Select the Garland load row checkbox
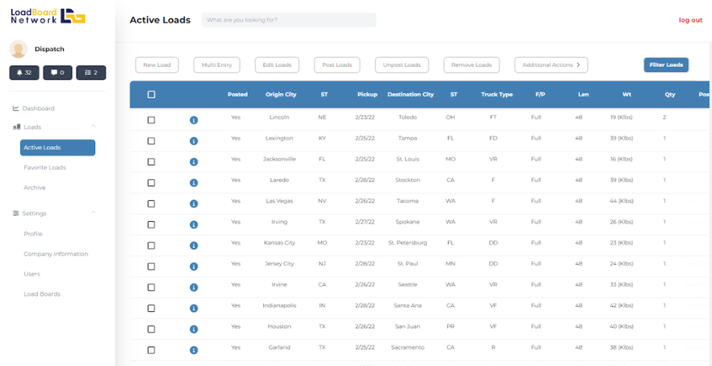This screenshot has height=366, width=712. coord(151,350)
